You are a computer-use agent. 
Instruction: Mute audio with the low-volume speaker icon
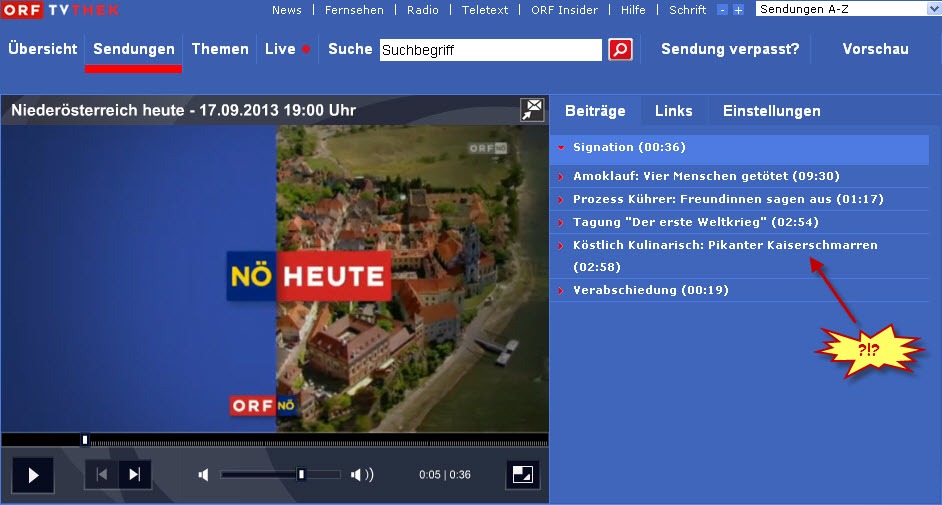coord(204,475)
